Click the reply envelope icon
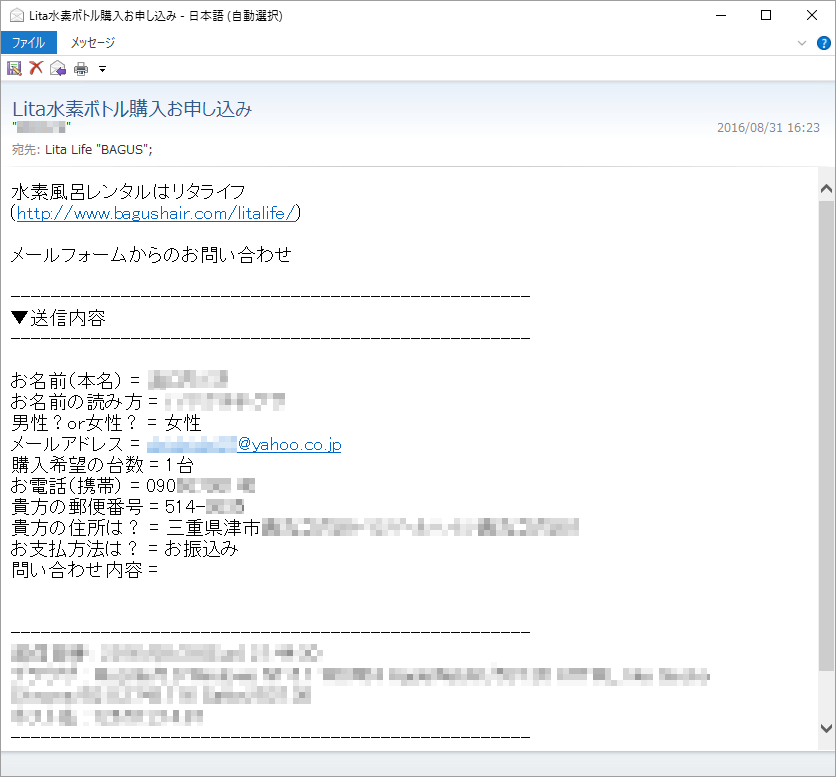The width and height of the screenshot is (836, 777). tap(58, 68)
